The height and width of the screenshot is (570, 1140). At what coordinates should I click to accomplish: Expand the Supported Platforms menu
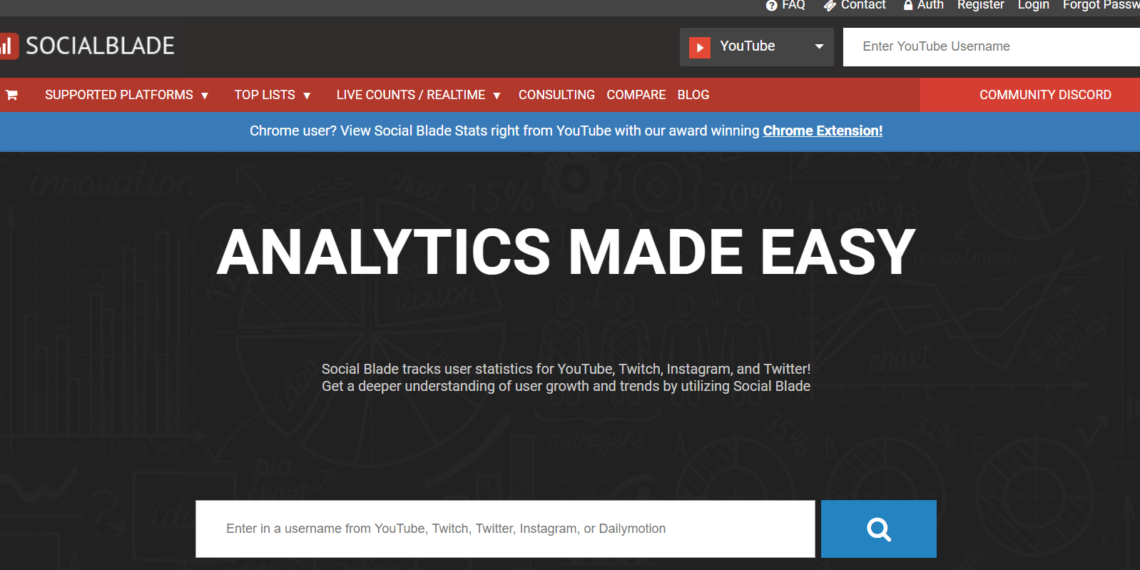tap(127, 95)
